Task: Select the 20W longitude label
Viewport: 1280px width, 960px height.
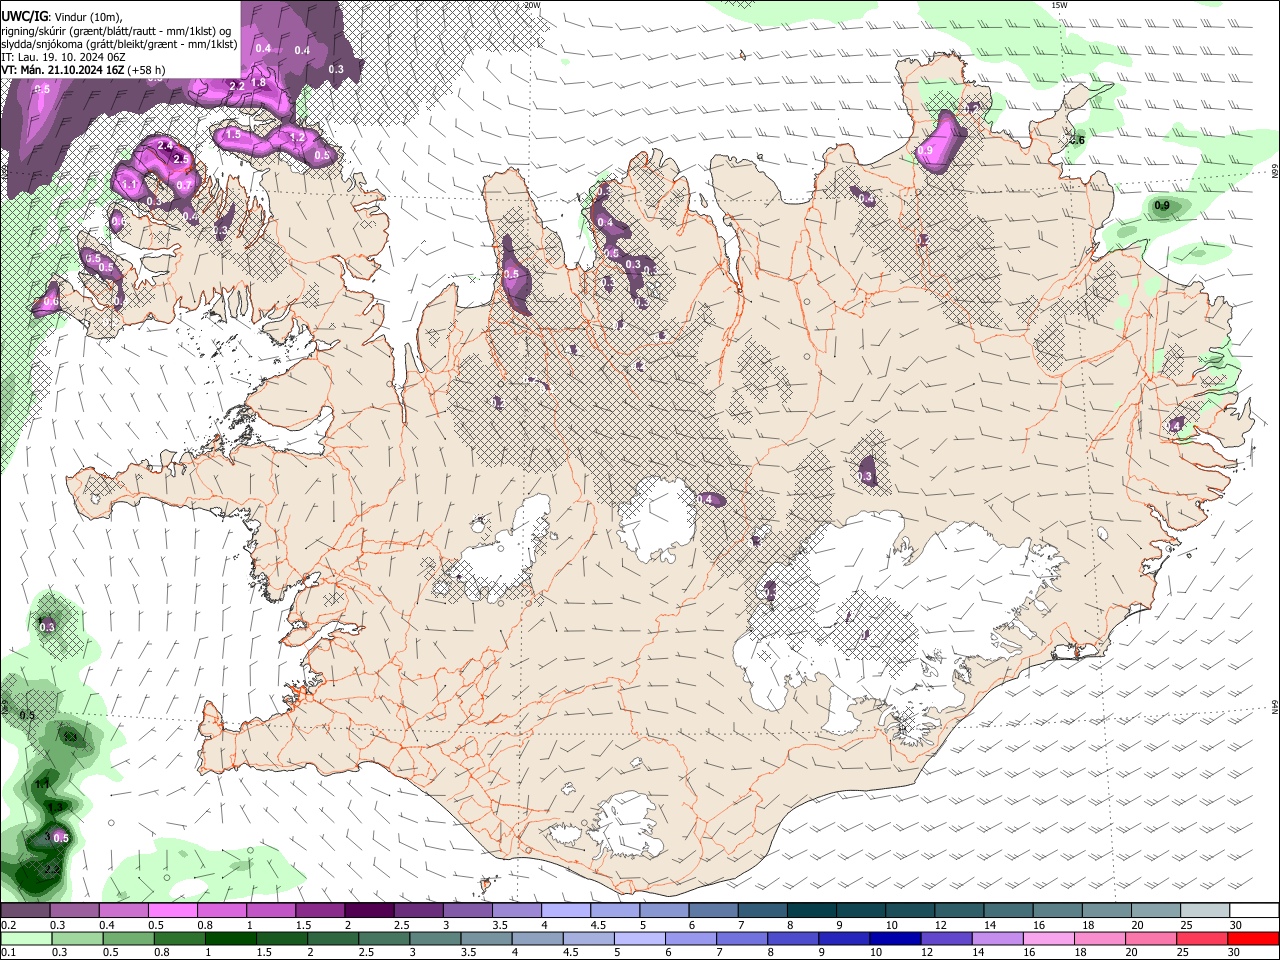Action: pyautogui.click(x=532, y=5)
